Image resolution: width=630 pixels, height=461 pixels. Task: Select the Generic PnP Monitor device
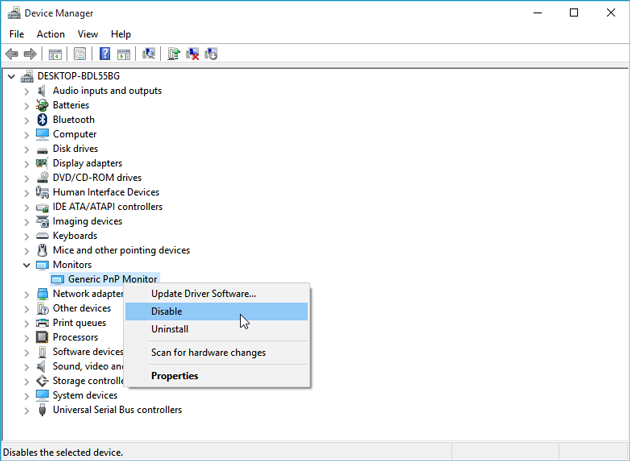[x=112, y=279]
